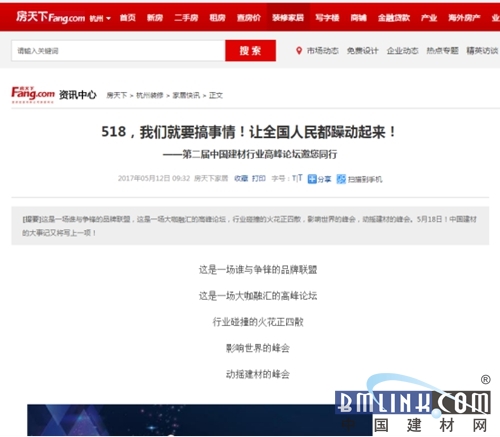Screen dimensions: 500x437
Task: Click the 免费设计 link
Action: (362, 51)
